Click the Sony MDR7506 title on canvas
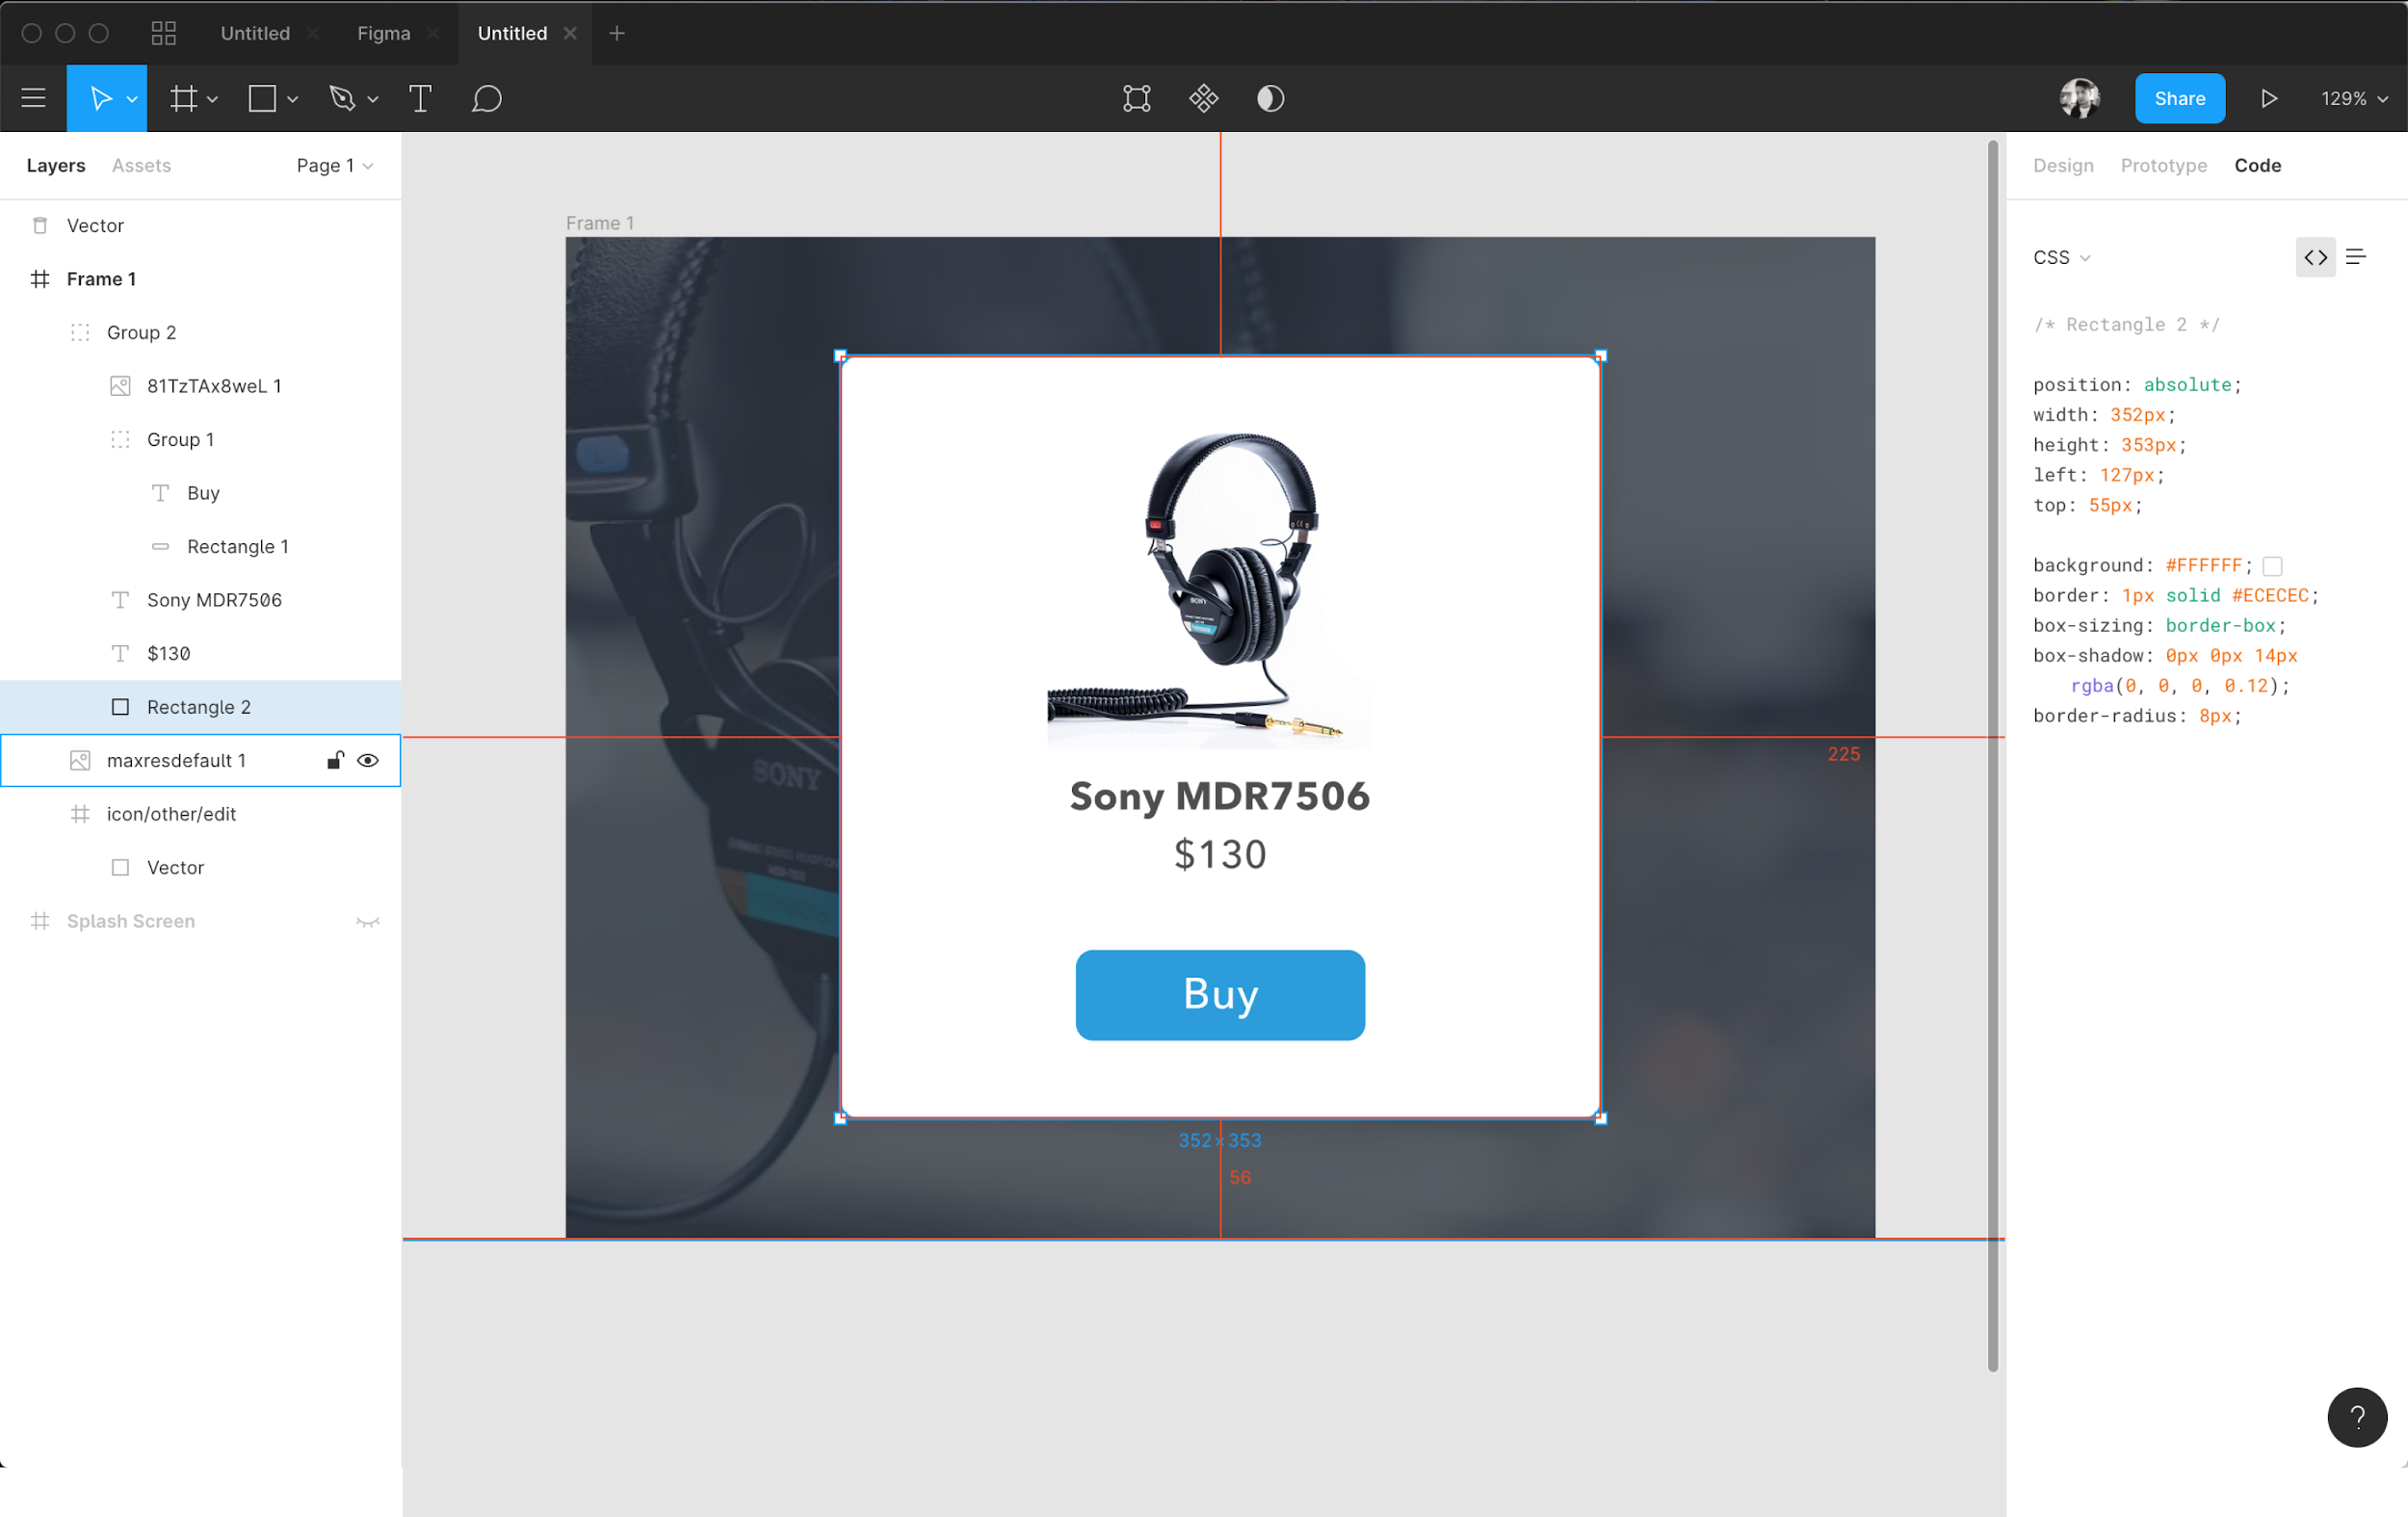This screenshot has height=1517, width=2408. (1219, 797)
